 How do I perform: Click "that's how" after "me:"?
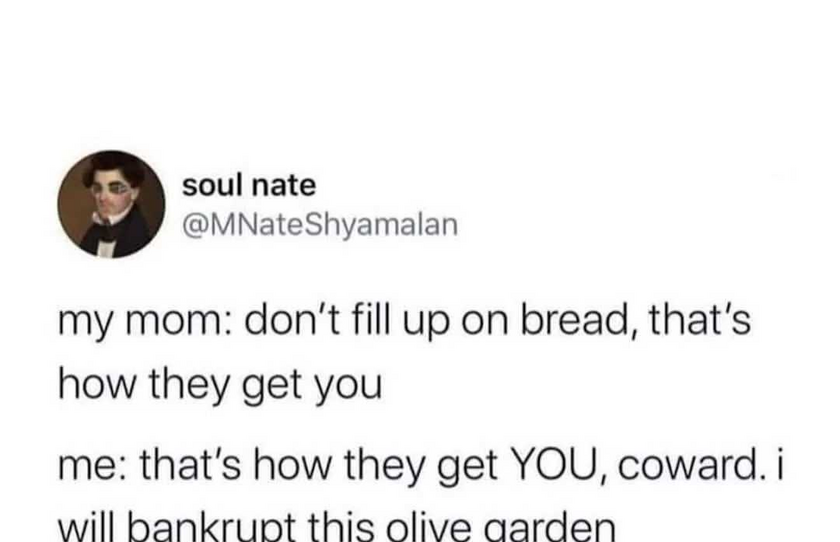pyautogui.click(x=237, y=465)
